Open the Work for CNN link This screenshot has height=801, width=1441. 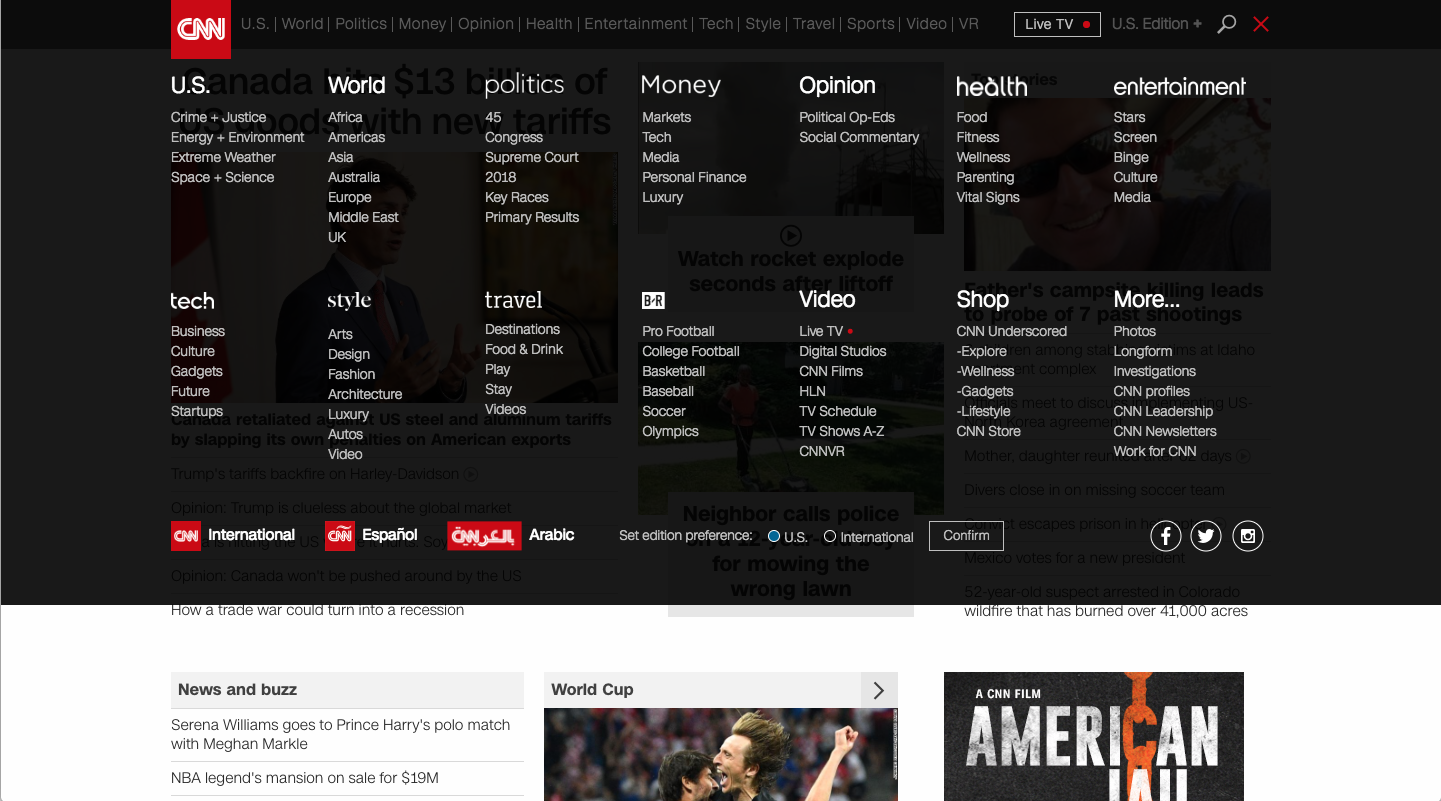tap(1155, 451)
